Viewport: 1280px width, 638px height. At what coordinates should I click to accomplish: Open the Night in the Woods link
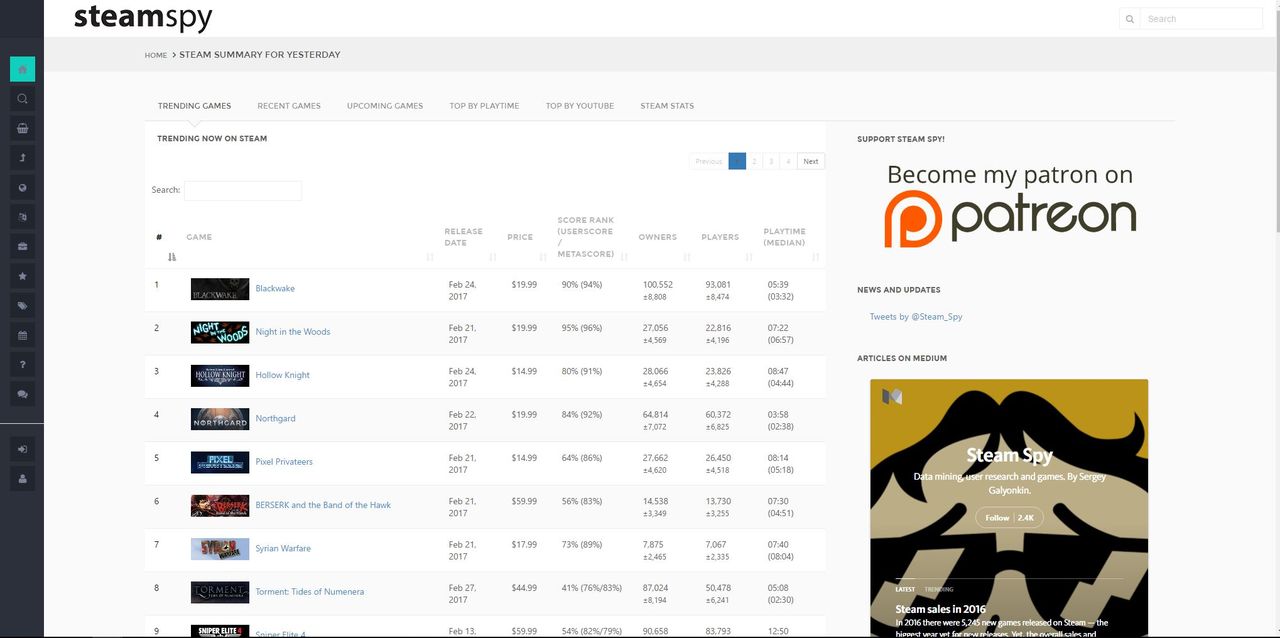click(293, 332)
